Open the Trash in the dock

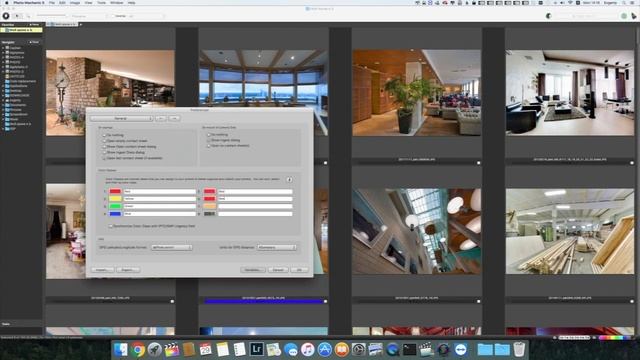[519, 350]
